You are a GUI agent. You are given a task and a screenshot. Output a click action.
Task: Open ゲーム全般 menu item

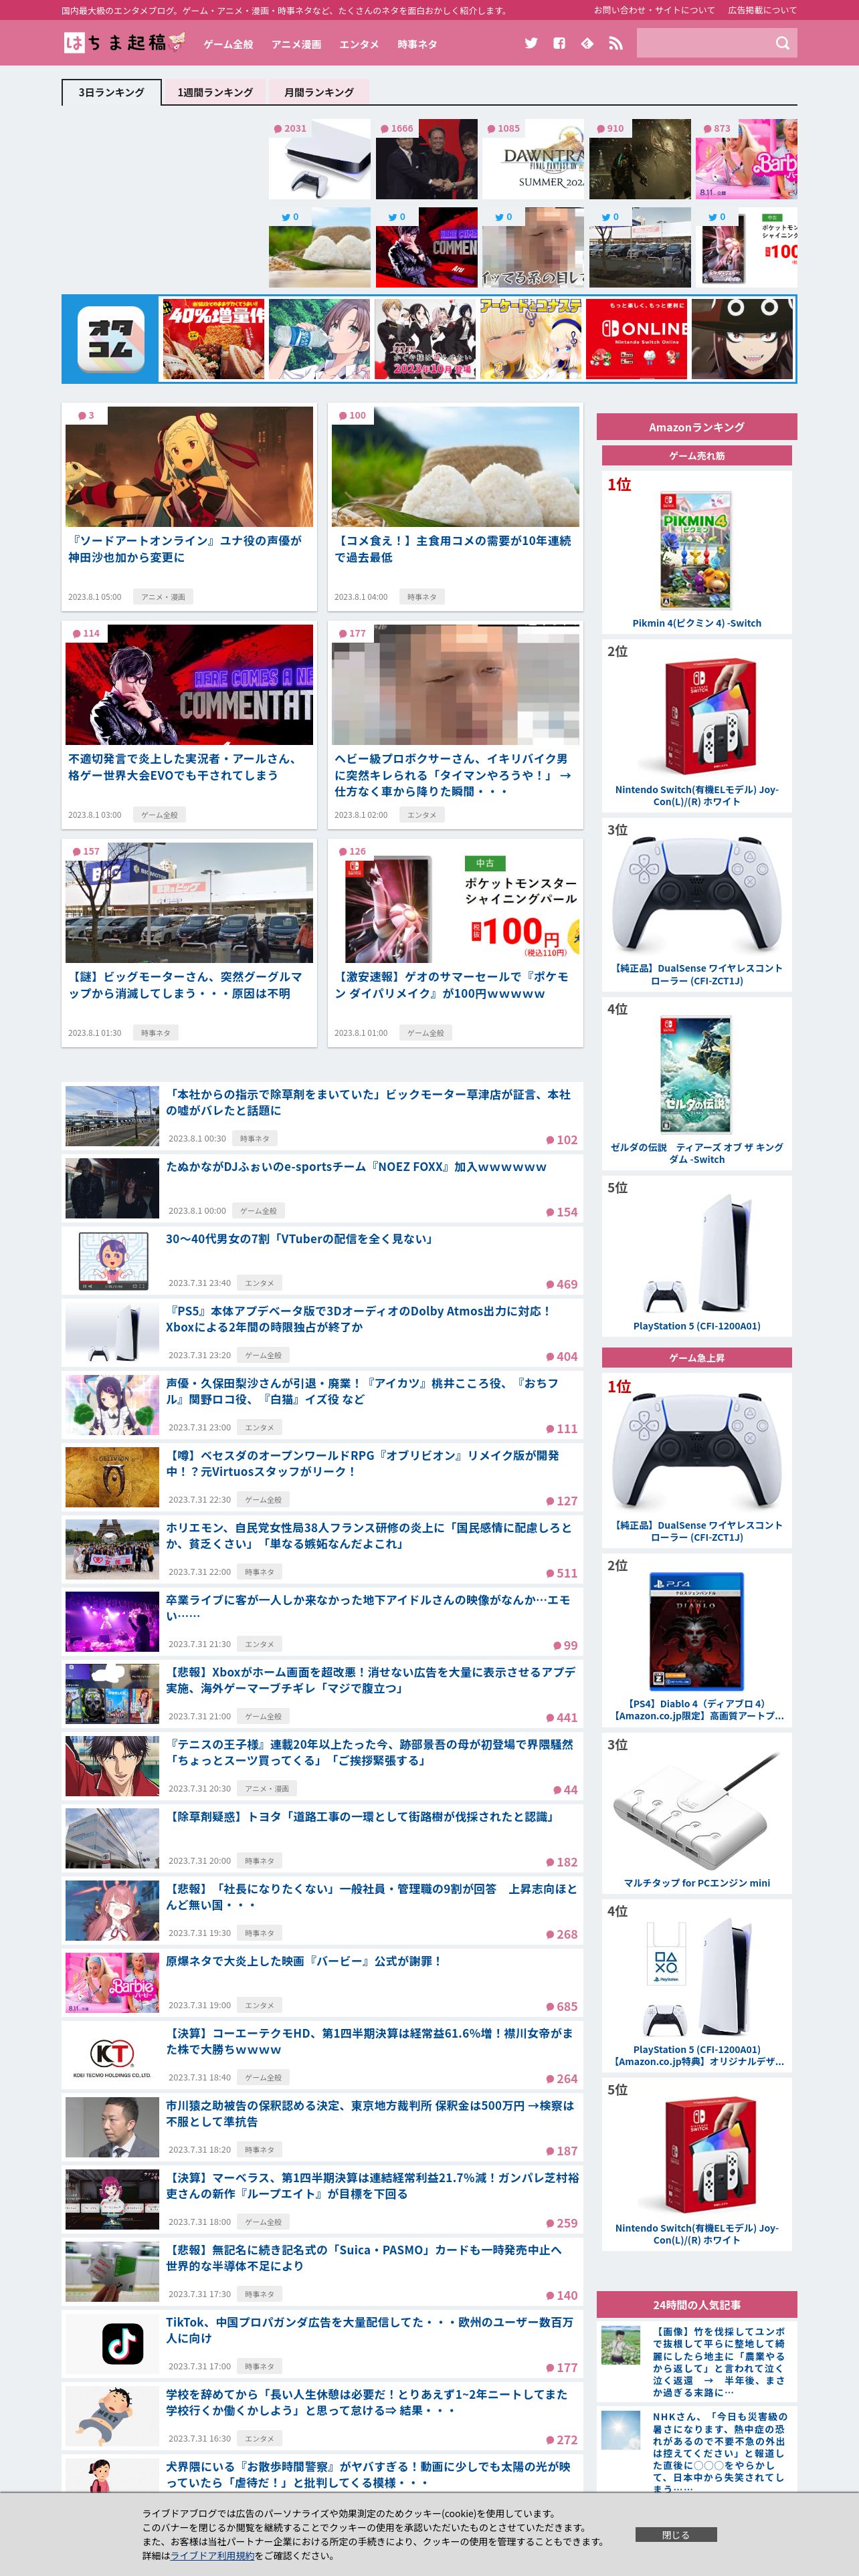tap(228, 44)
